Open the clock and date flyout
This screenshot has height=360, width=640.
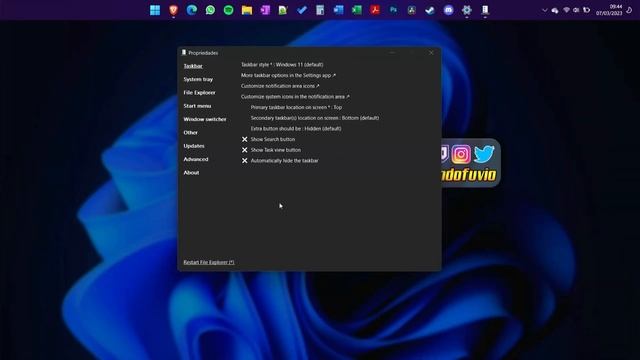click(609, 10)
